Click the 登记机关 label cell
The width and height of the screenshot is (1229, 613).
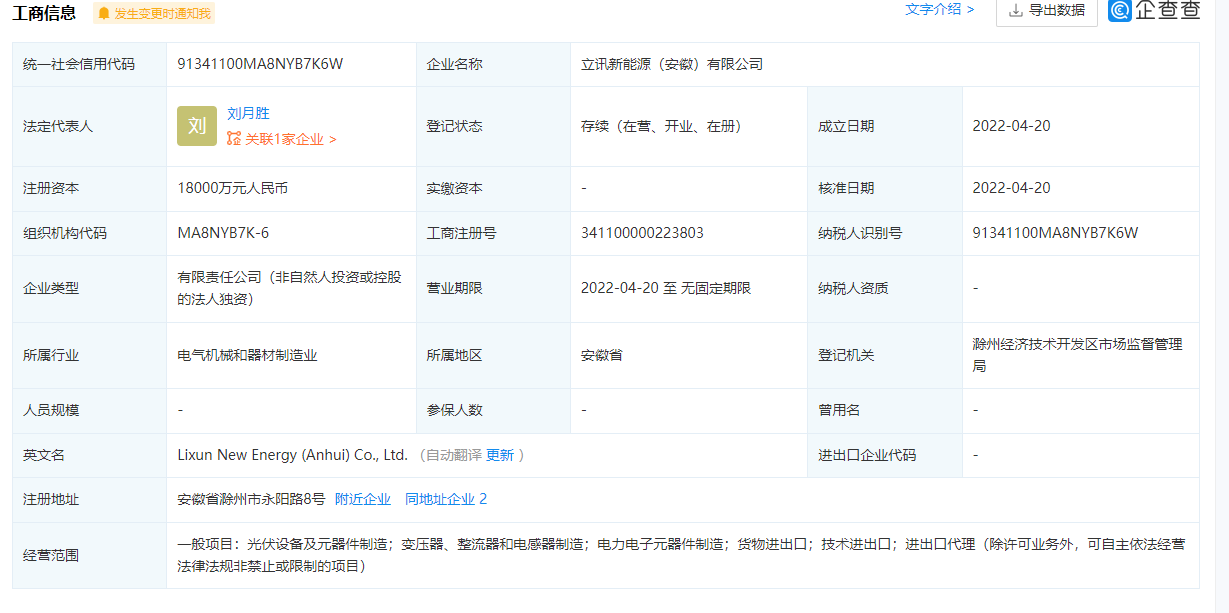coord(885,355)
